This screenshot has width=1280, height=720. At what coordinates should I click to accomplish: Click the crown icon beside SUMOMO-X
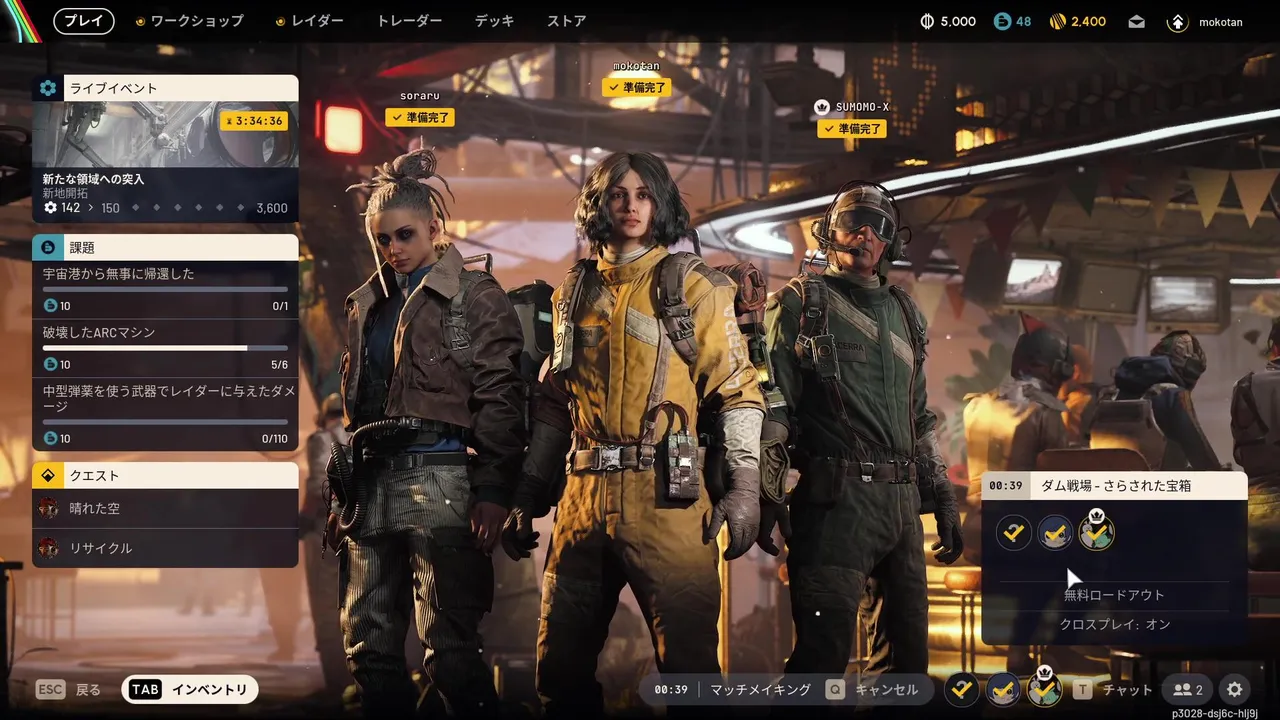[x=823, y=107]
